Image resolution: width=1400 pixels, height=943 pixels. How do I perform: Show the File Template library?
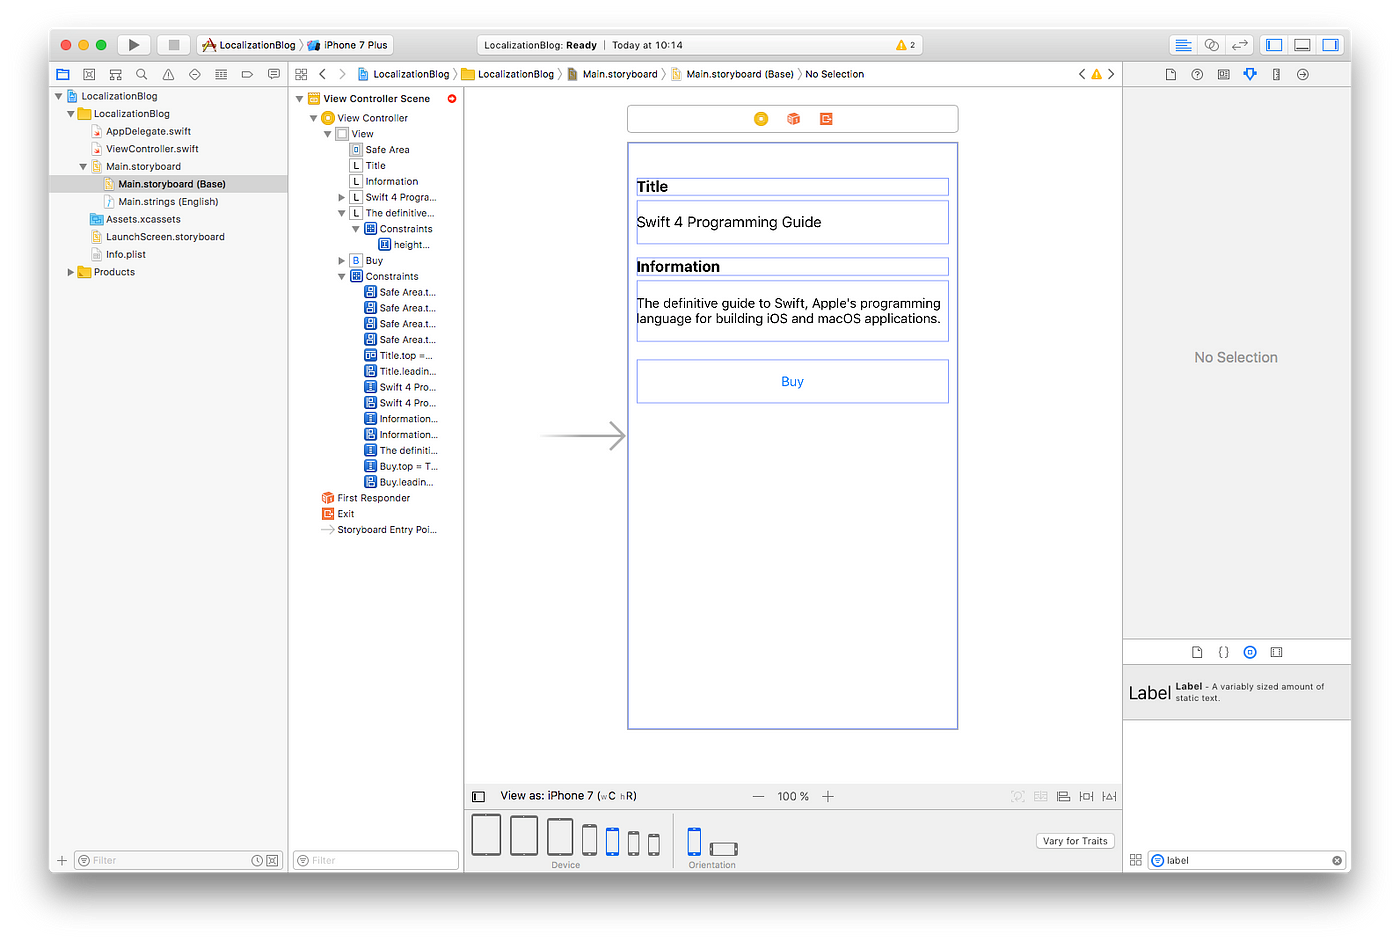click(x=1197, y=652)
